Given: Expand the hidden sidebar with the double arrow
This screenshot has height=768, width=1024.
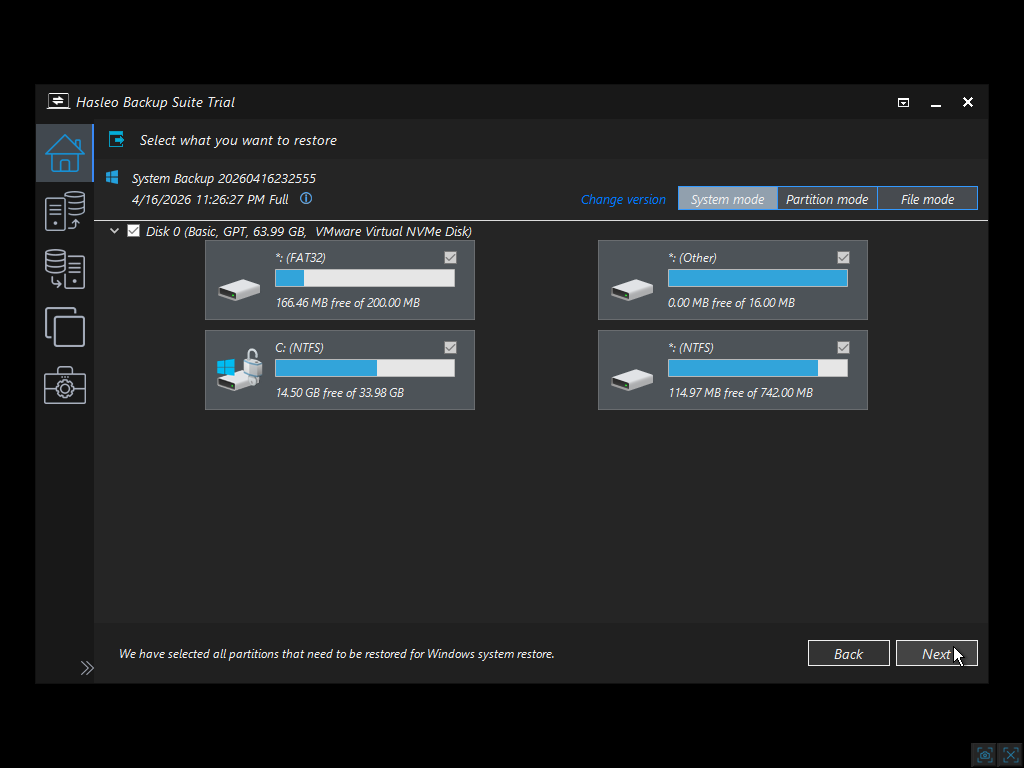Looking at the screenshot, I should (x=87, y=667).
